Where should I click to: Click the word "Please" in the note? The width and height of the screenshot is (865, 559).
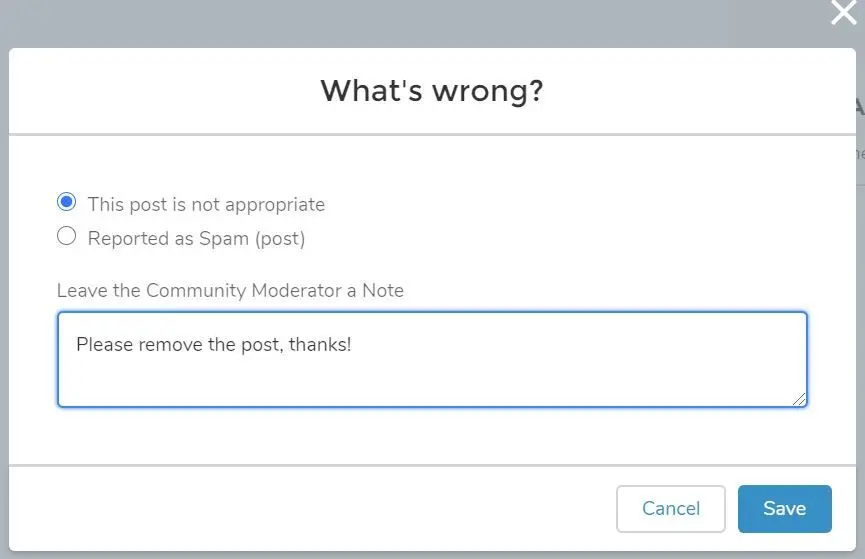click(104, 344)
